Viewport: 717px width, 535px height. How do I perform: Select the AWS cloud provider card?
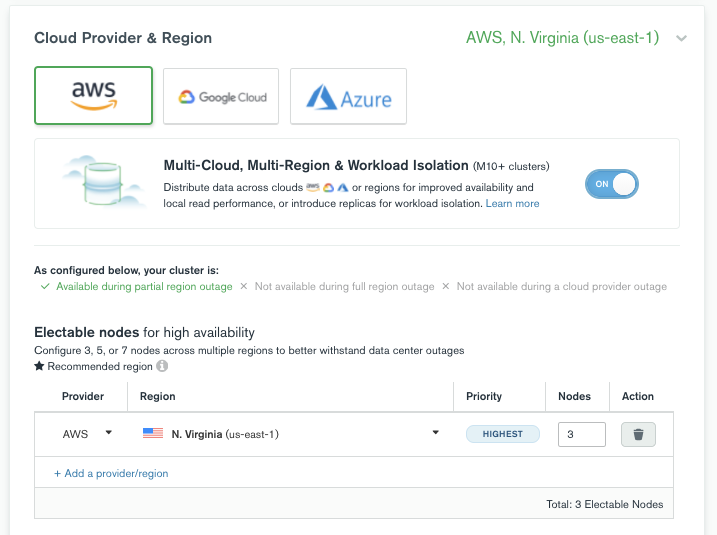[x=93, y=95]
